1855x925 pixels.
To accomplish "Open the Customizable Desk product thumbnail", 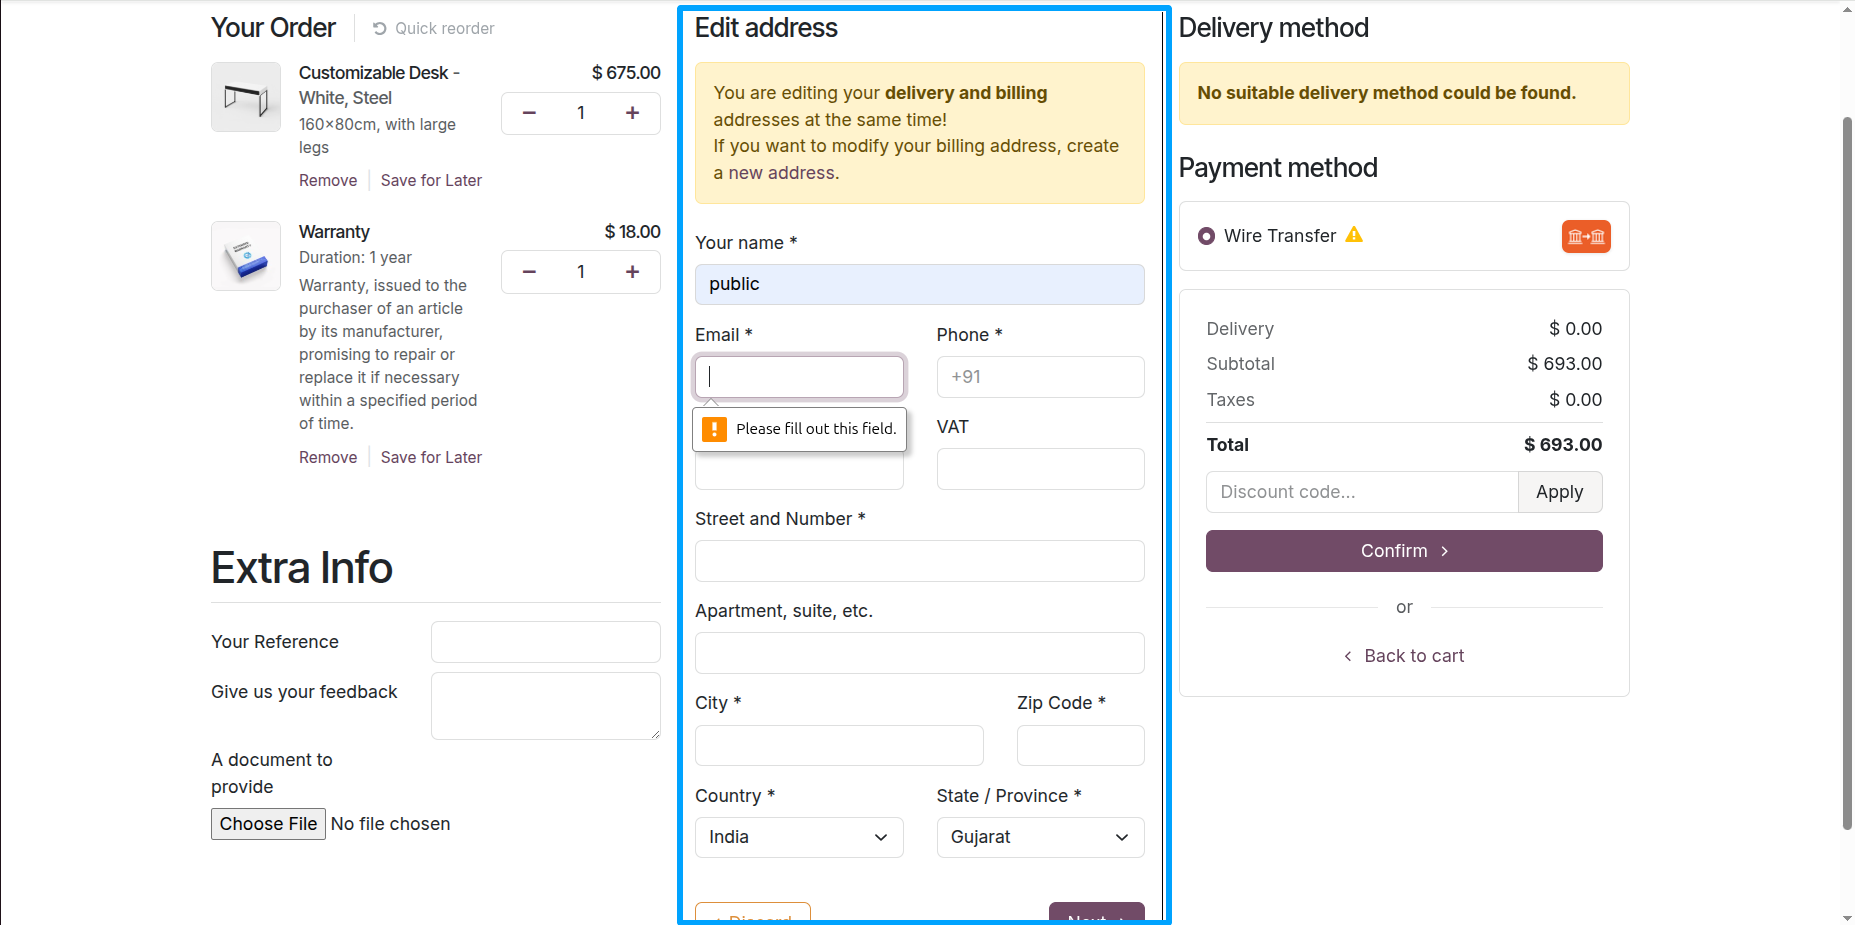I will click(246, 97).
